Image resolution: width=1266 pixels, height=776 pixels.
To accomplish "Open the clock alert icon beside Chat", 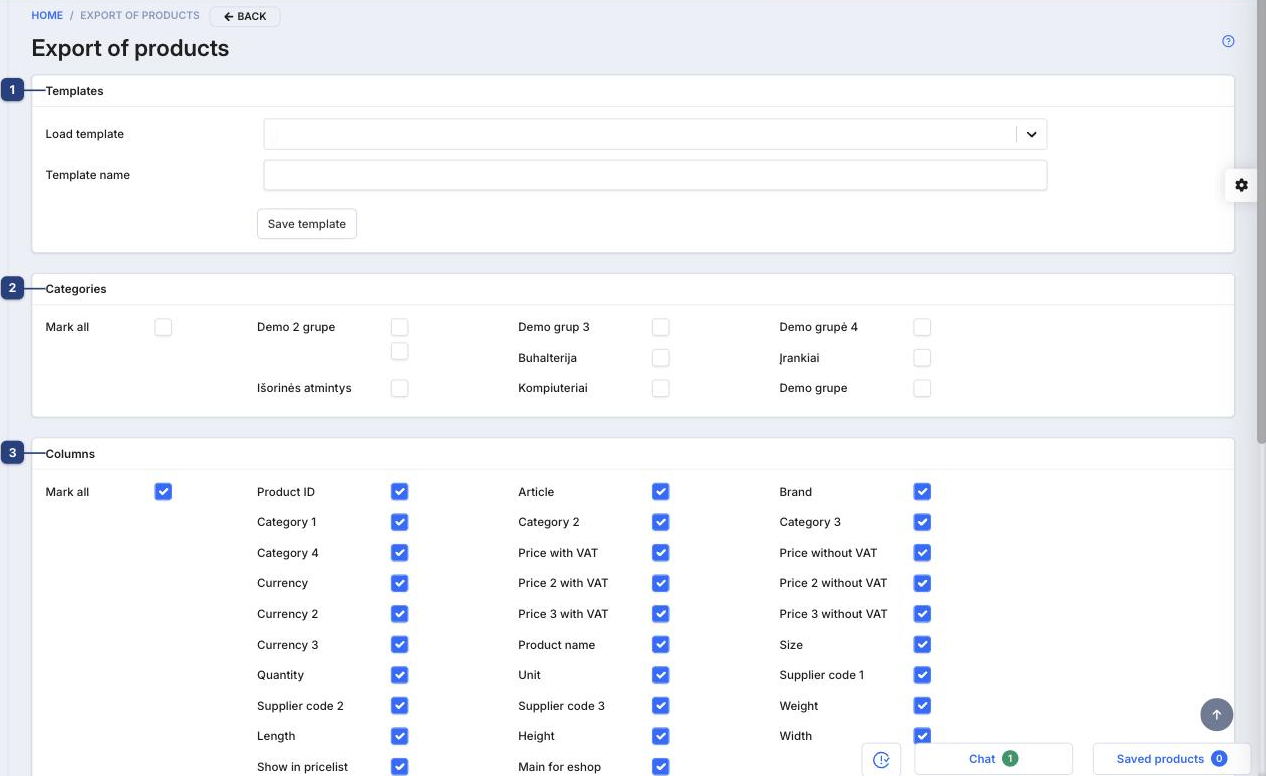I will (x=881, y=760).
